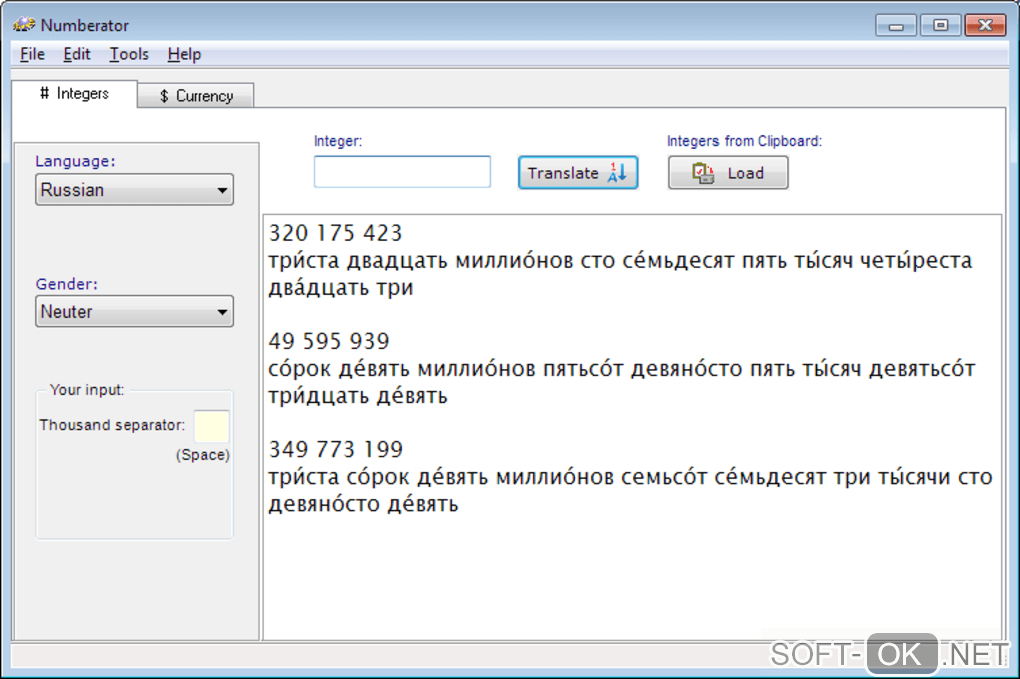Click the line 'двадцать три'

tap(341, 287)
